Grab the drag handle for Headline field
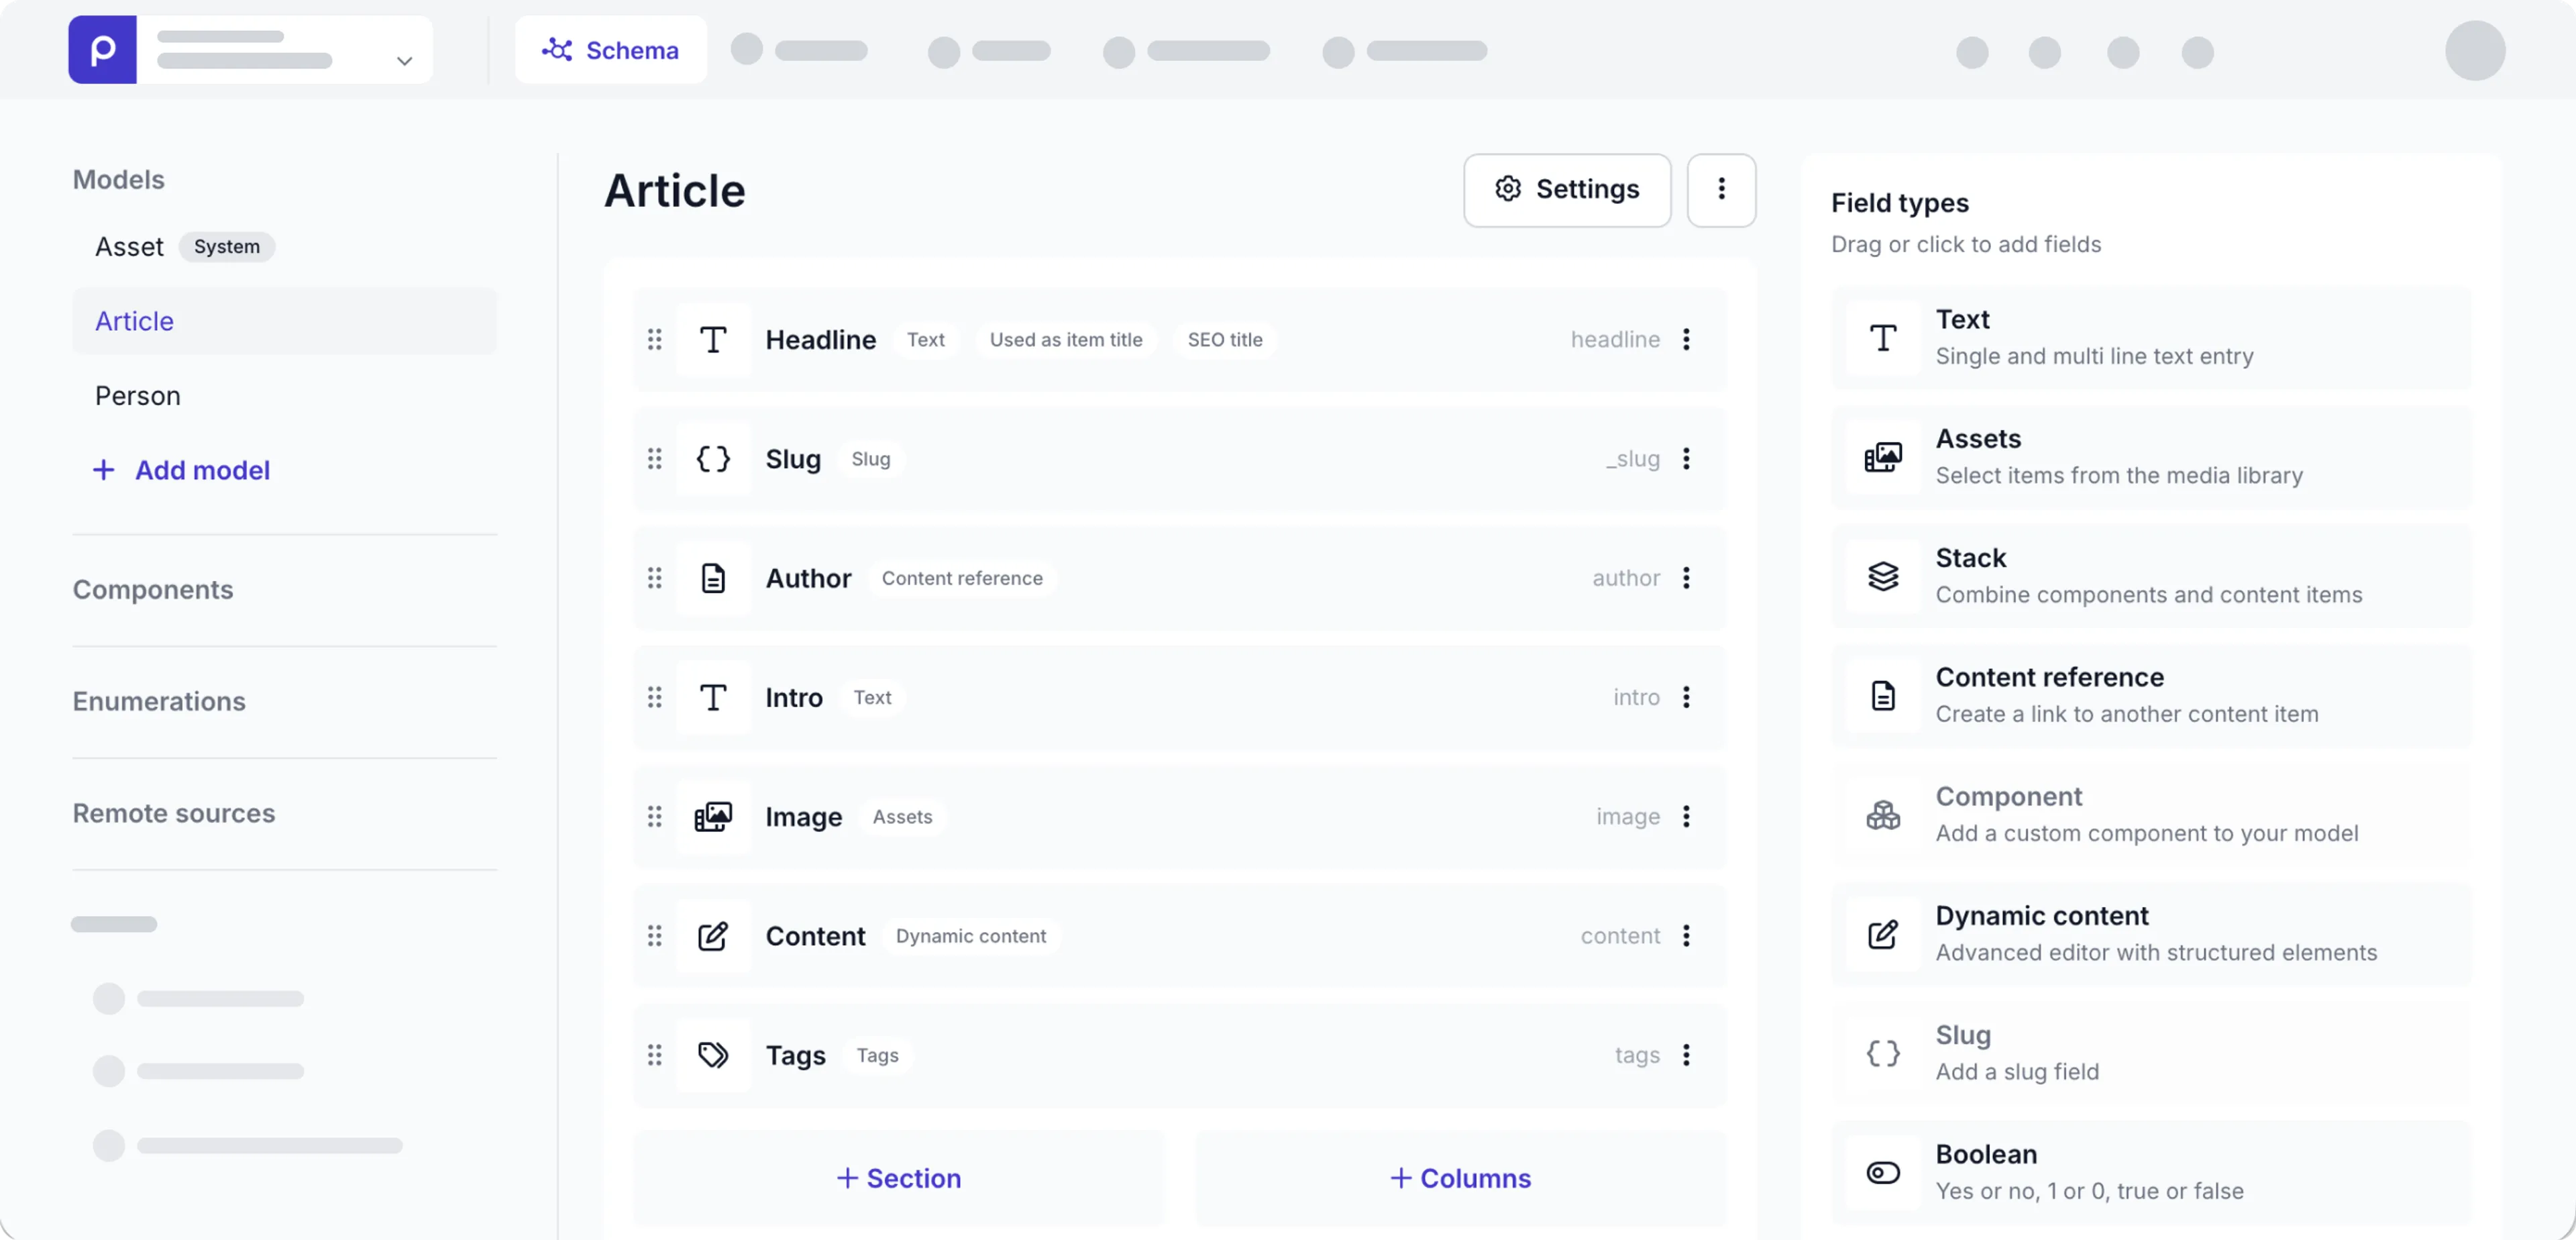 point(654,340)
